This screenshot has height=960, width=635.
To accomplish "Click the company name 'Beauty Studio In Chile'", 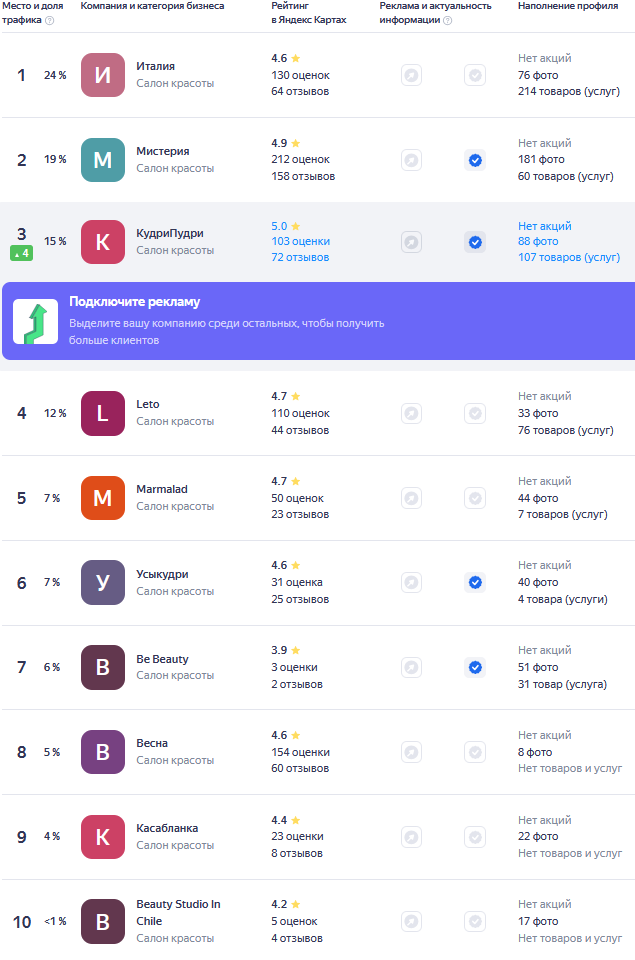I will tap(178, 912).
